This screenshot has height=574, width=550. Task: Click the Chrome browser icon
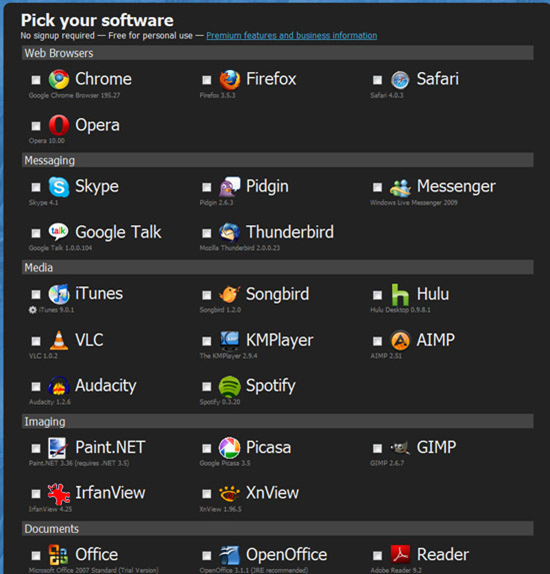[59, 79]
